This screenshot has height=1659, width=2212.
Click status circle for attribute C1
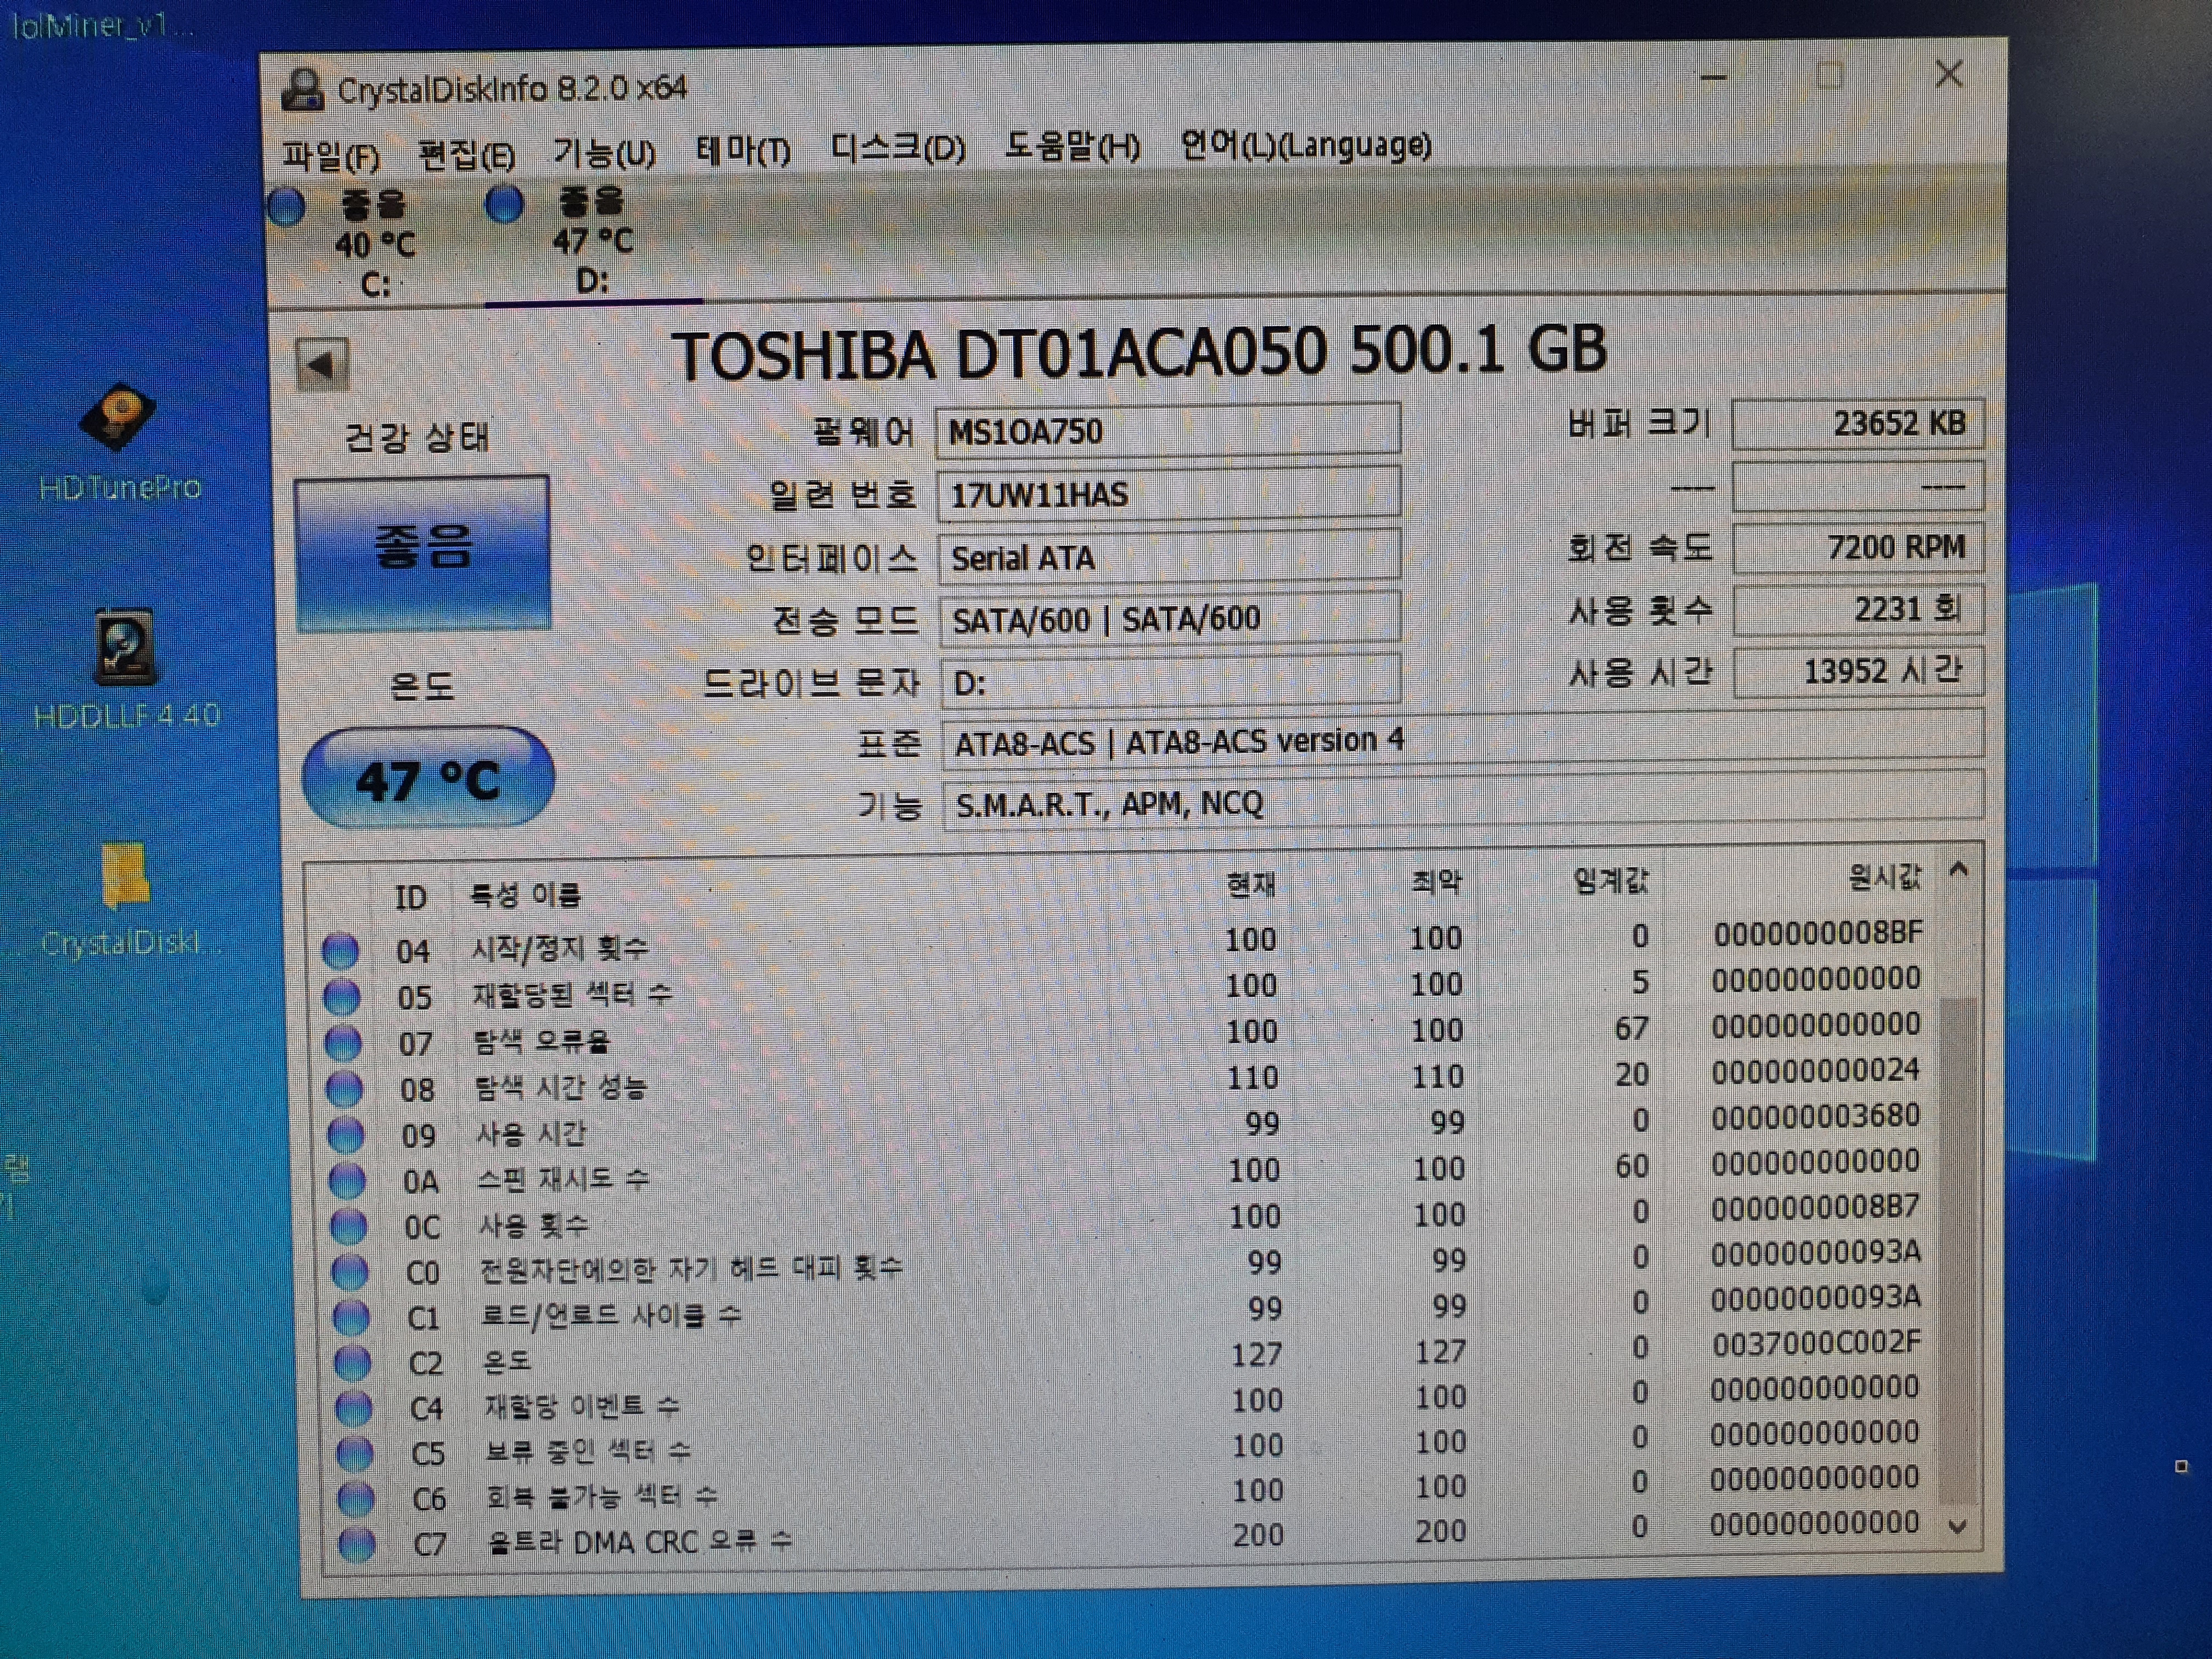(351, 1317)
